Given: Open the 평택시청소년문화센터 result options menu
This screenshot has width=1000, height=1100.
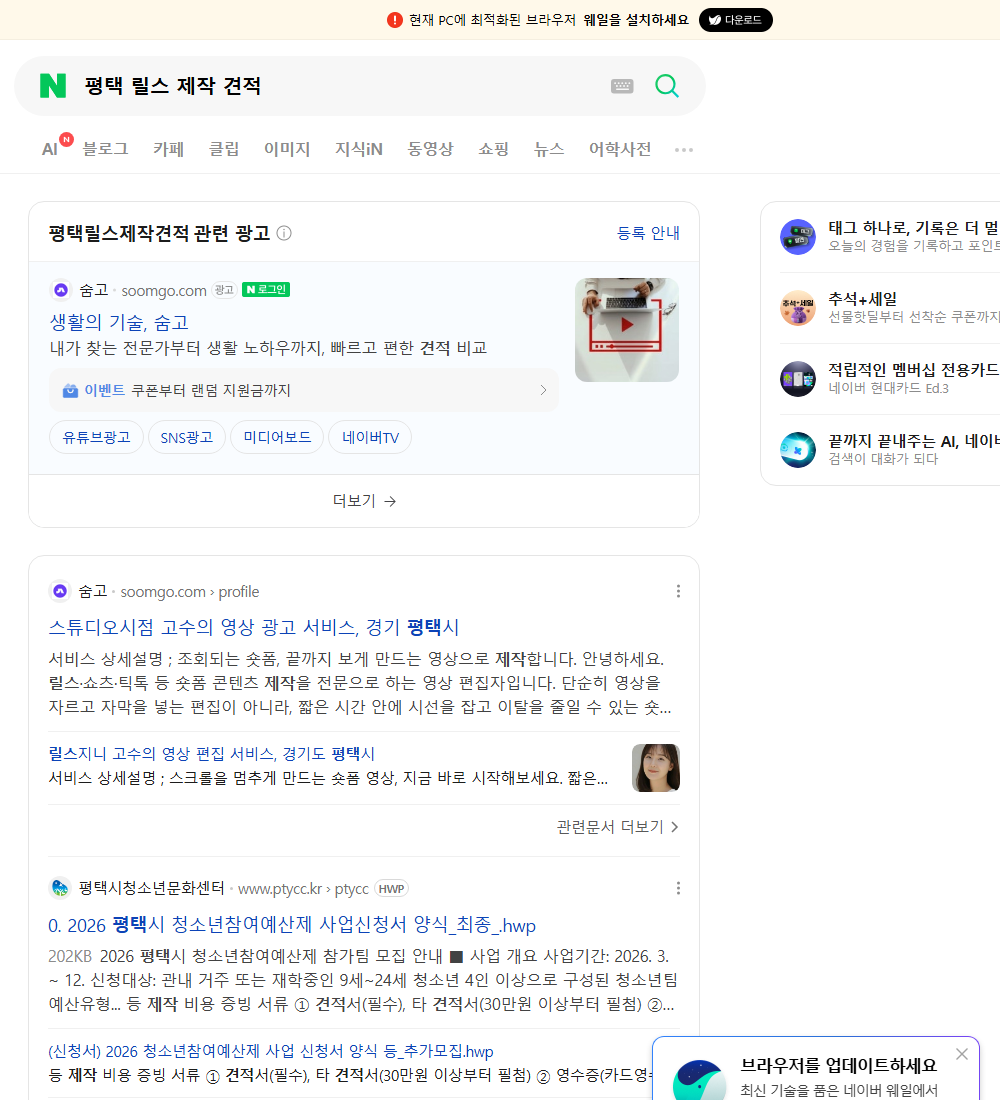Looking at the screenshot, I should [678, 888].
